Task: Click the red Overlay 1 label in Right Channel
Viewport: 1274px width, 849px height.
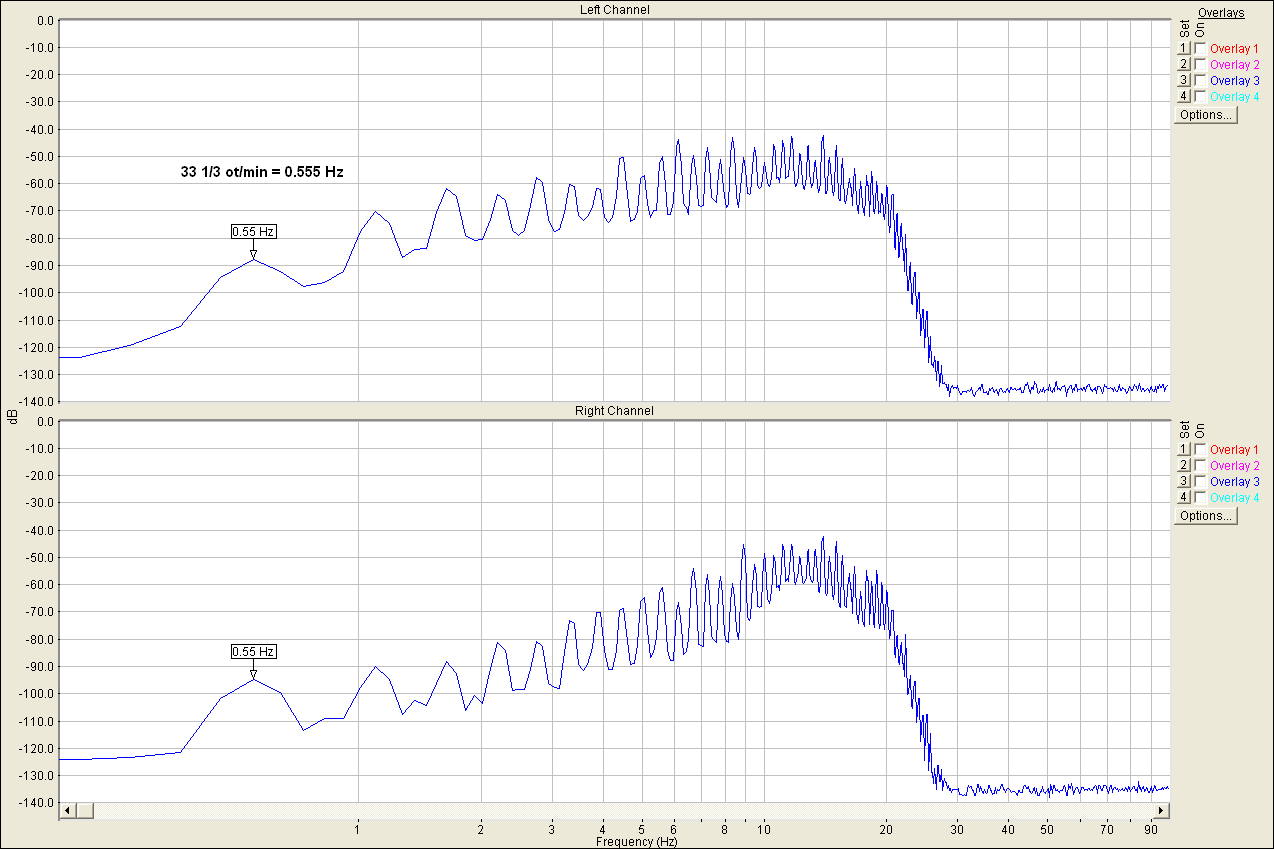Action: (1234, 449)
